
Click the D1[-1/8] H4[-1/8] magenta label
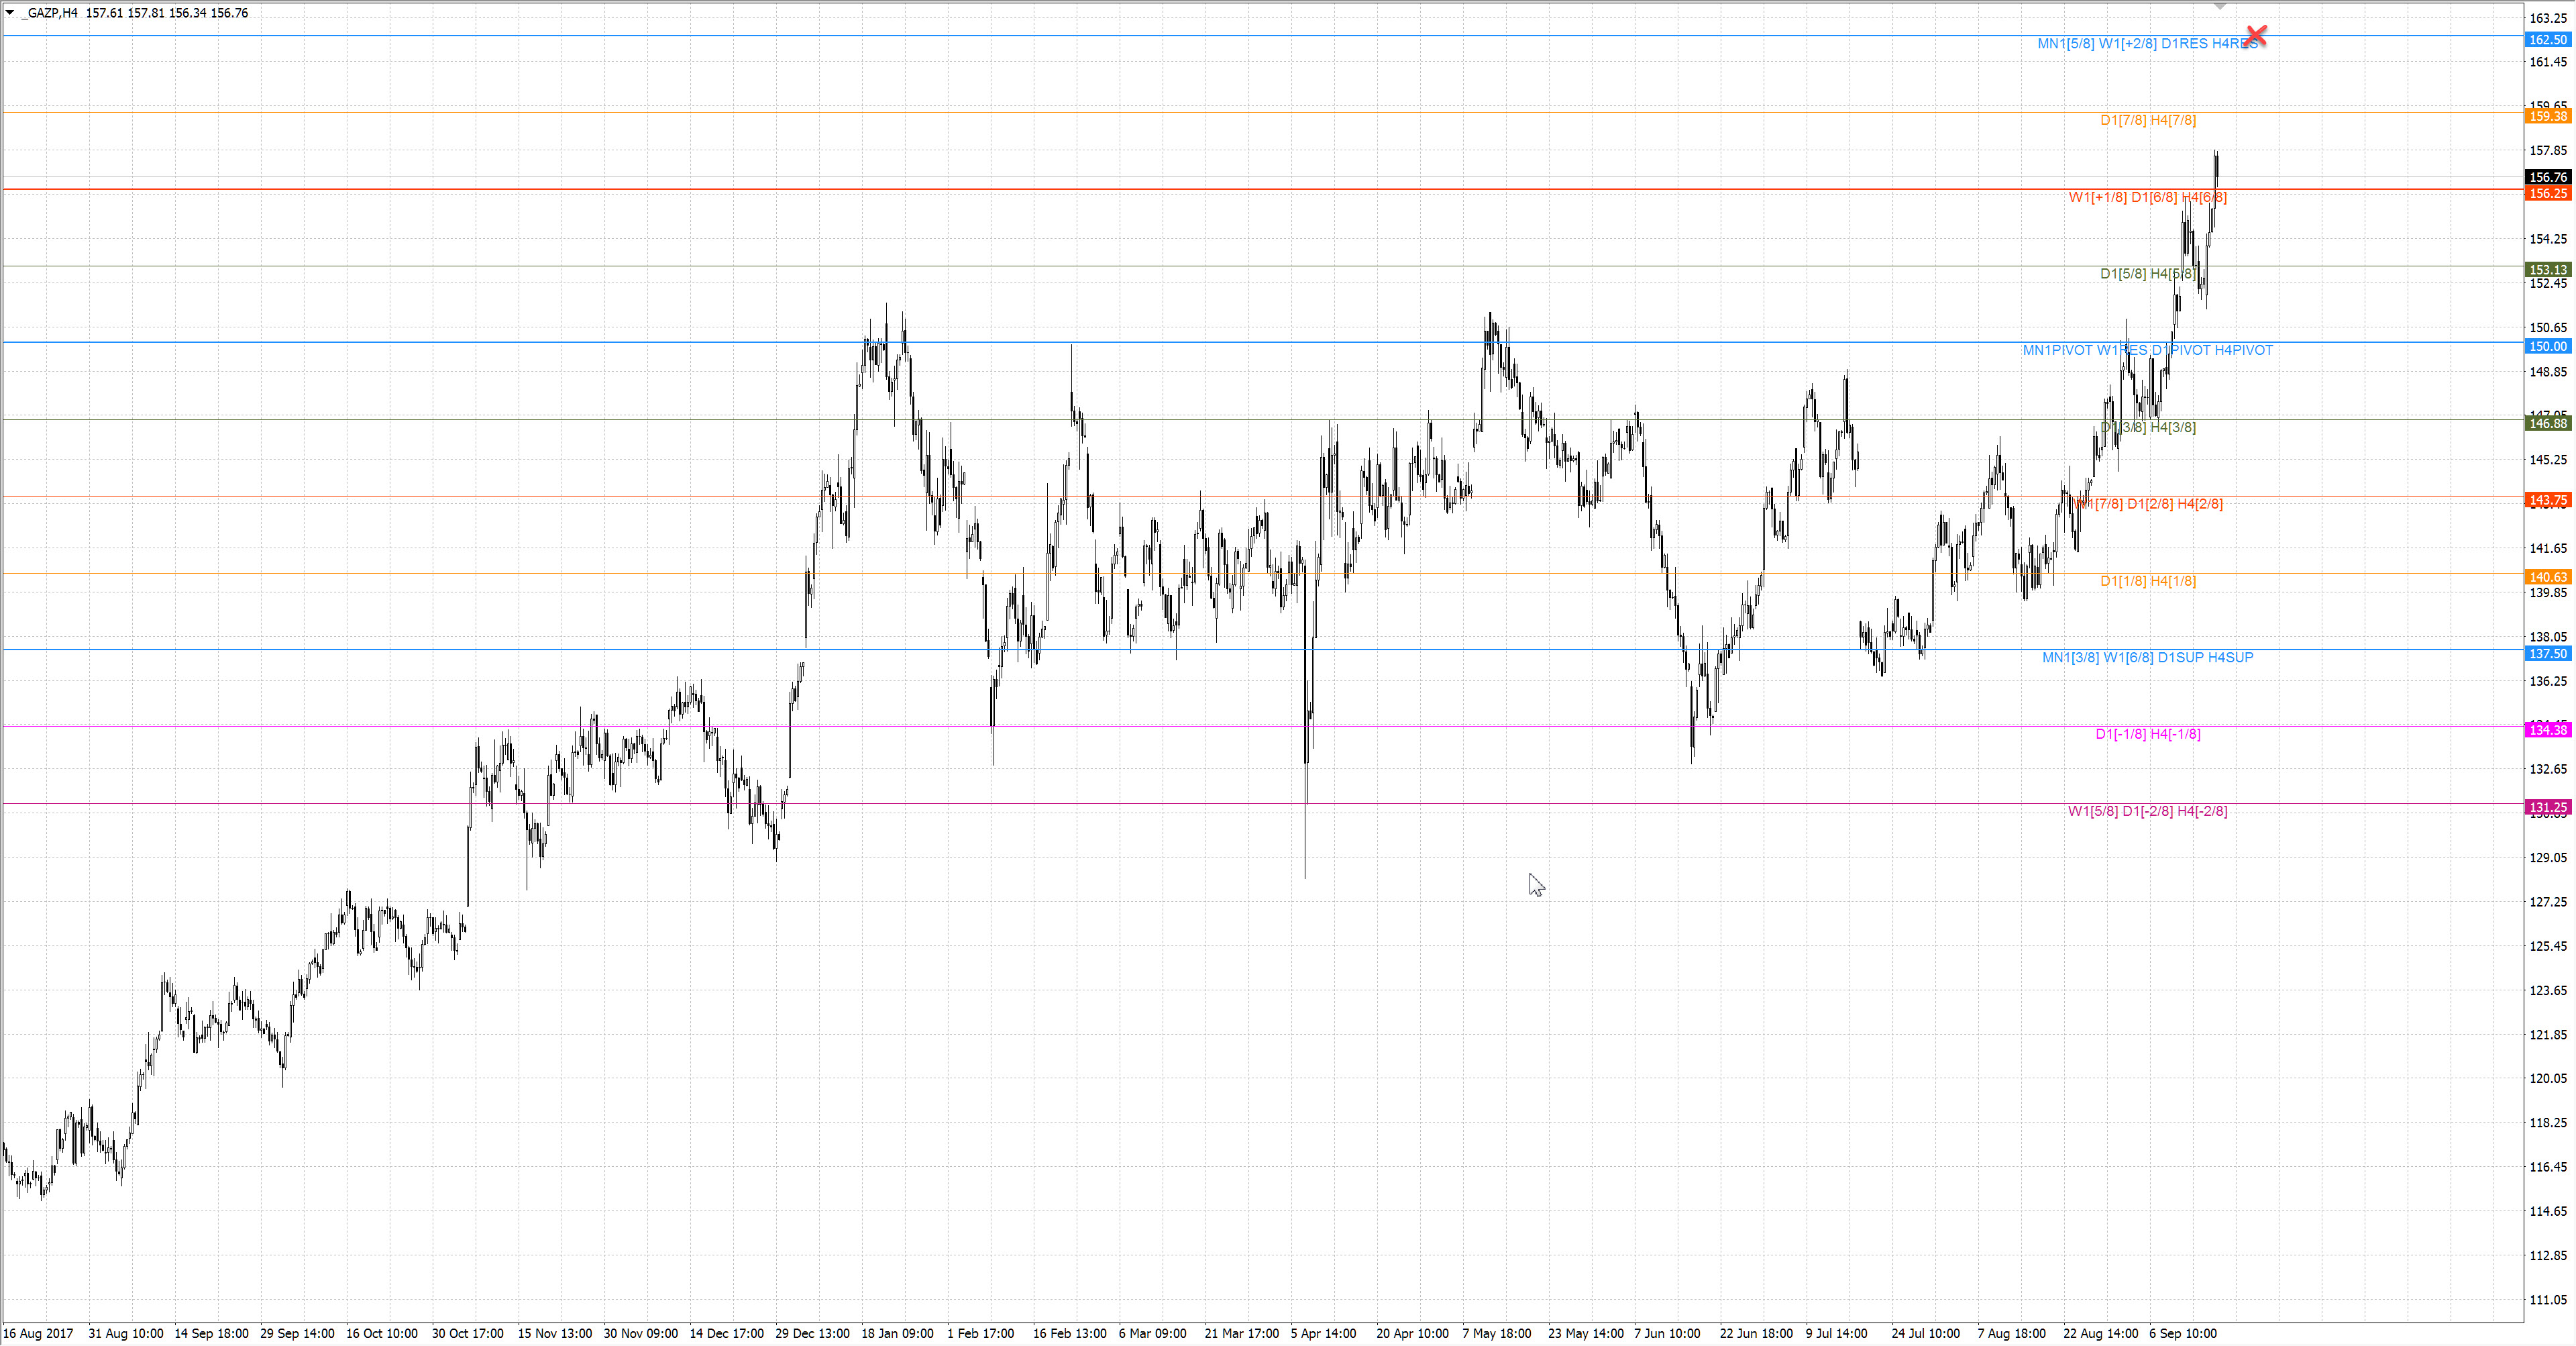(2147, 734)
